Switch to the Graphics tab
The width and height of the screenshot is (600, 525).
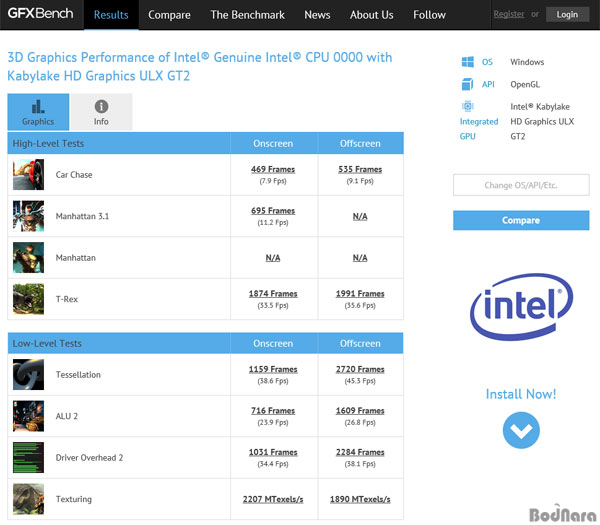(x=38, y=112)
